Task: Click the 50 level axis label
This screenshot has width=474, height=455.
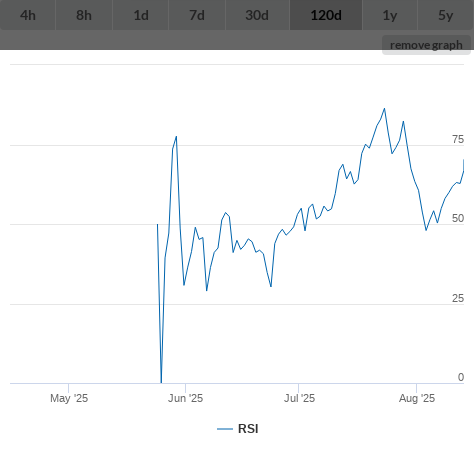Action: coord(458,218)
